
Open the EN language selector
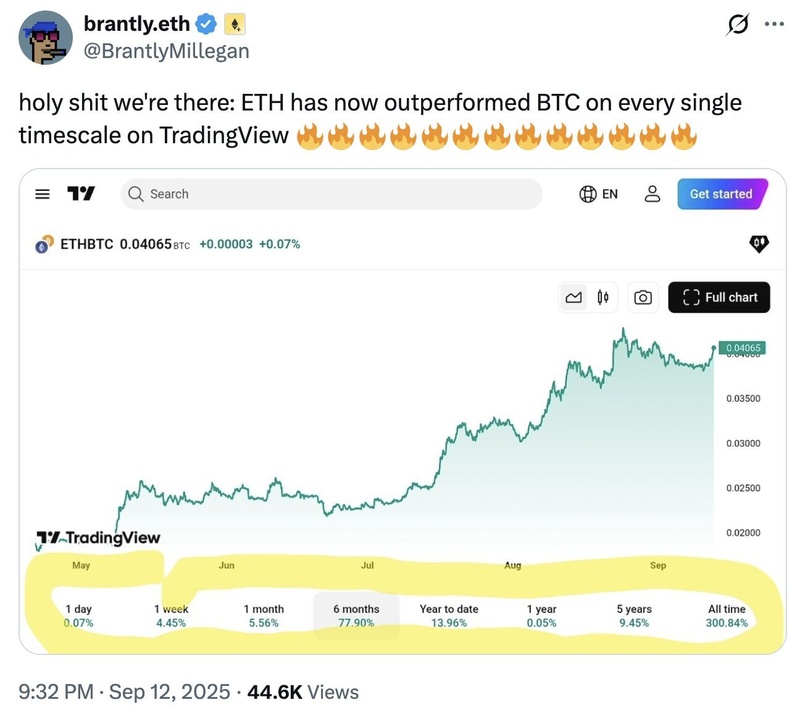coord(598,194)
